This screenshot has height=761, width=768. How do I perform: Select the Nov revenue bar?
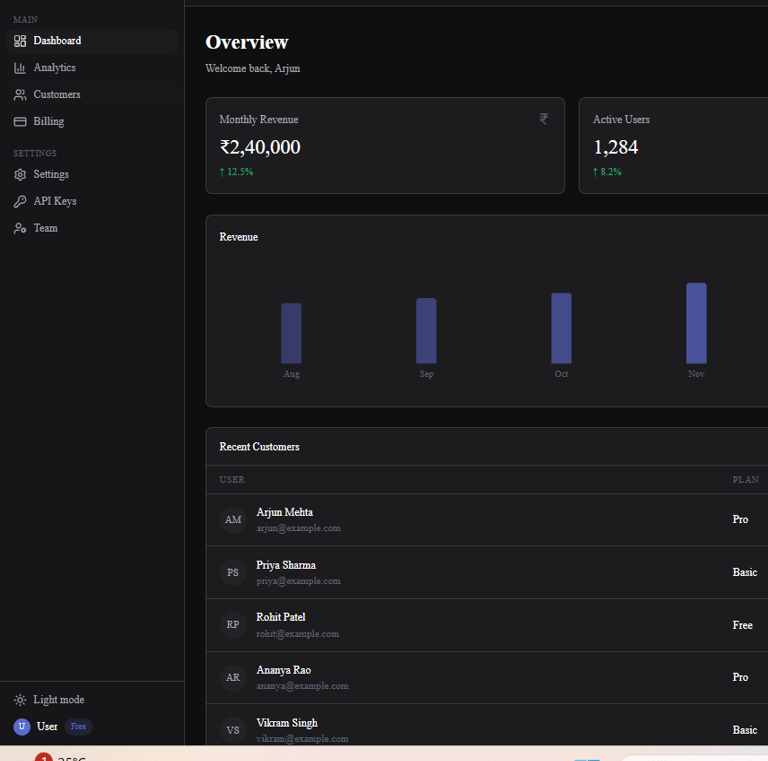[x=696, y=323]
